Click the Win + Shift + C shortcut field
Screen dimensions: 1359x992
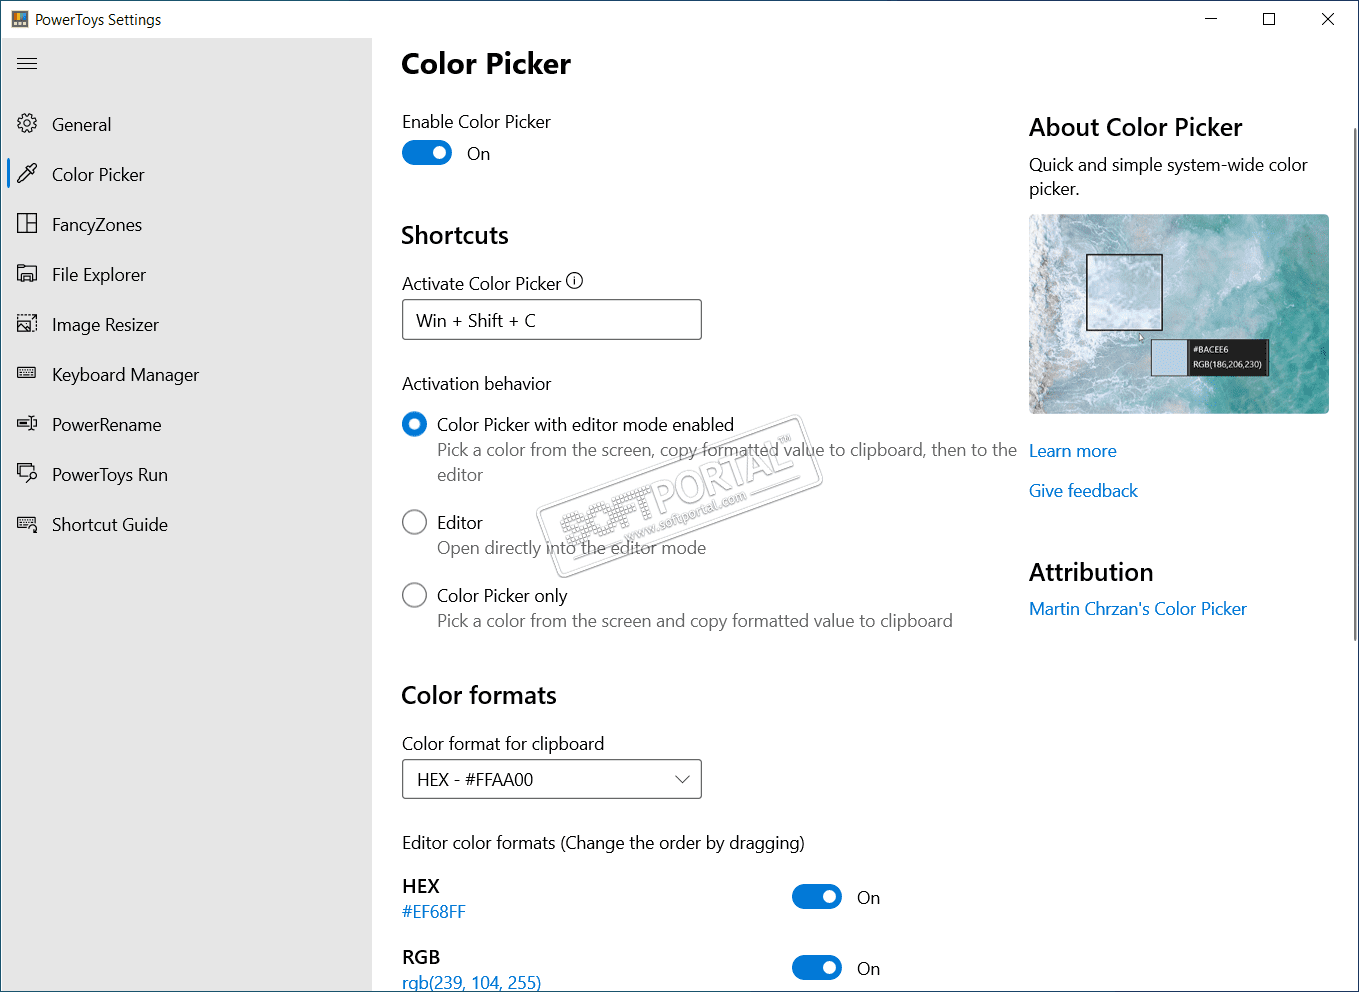click(x=551, y=320)
